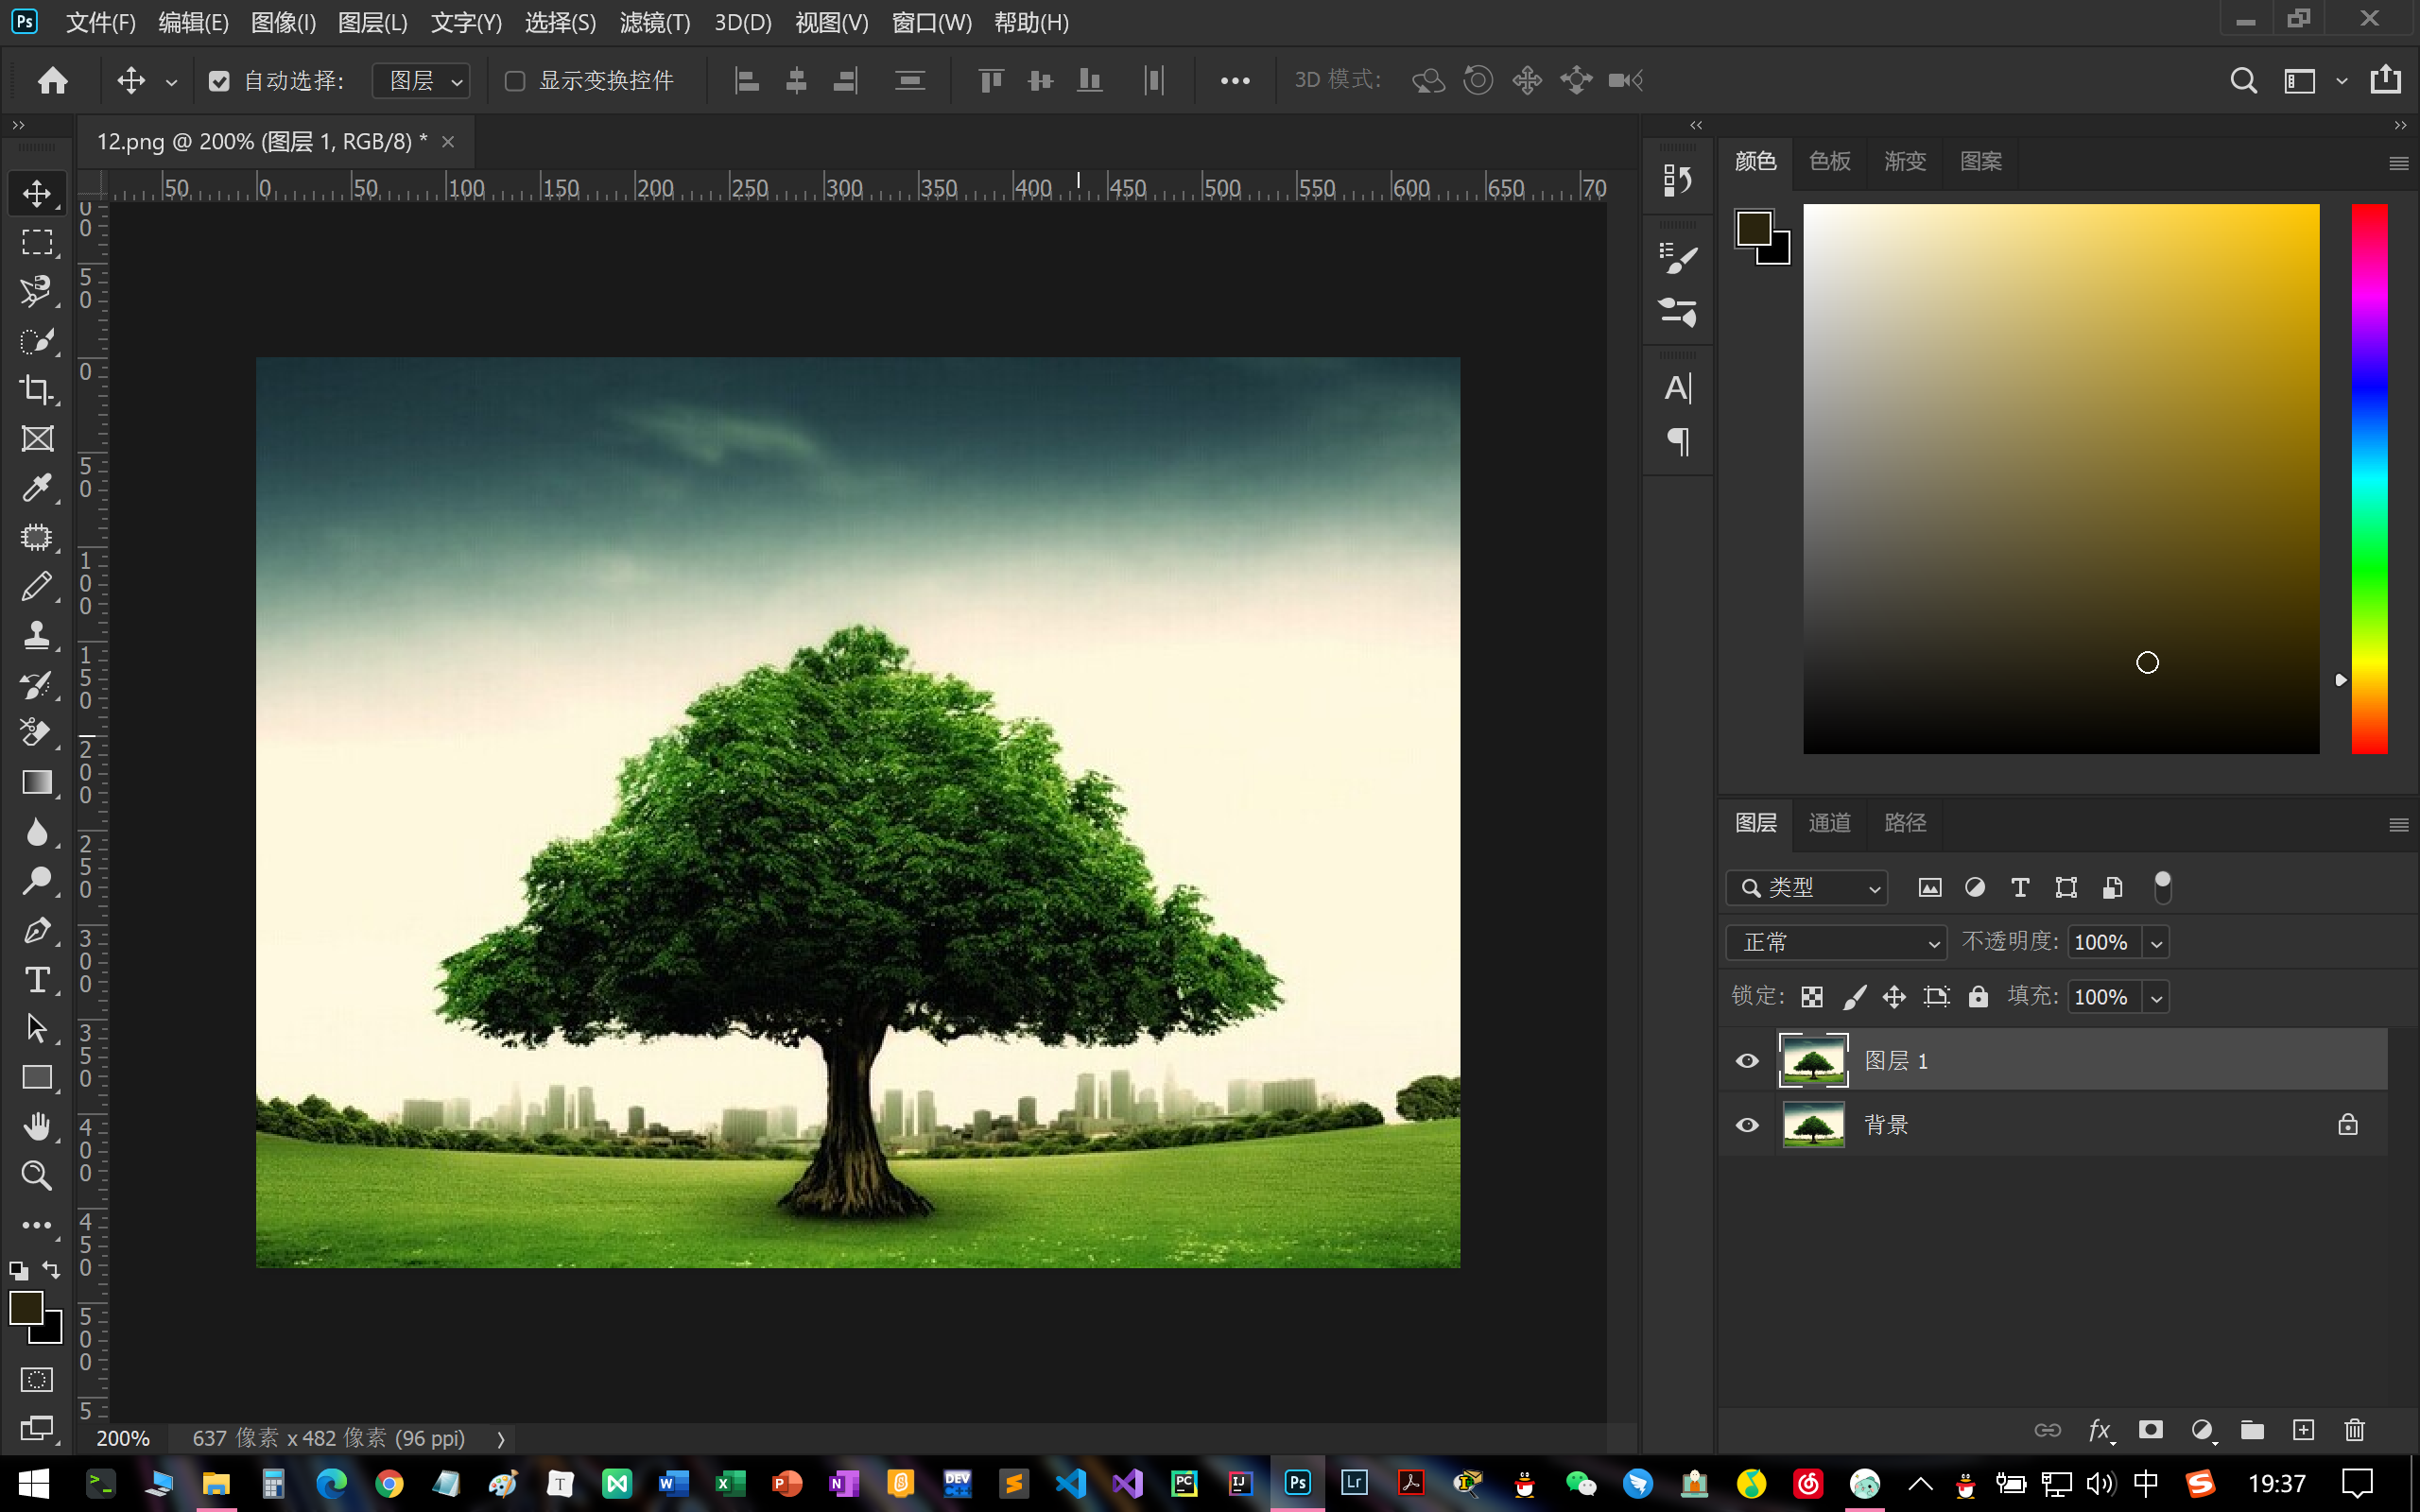Close the 12.png document tab
The width and height of the screenshot is (2420, 1512).
point(448,142)
